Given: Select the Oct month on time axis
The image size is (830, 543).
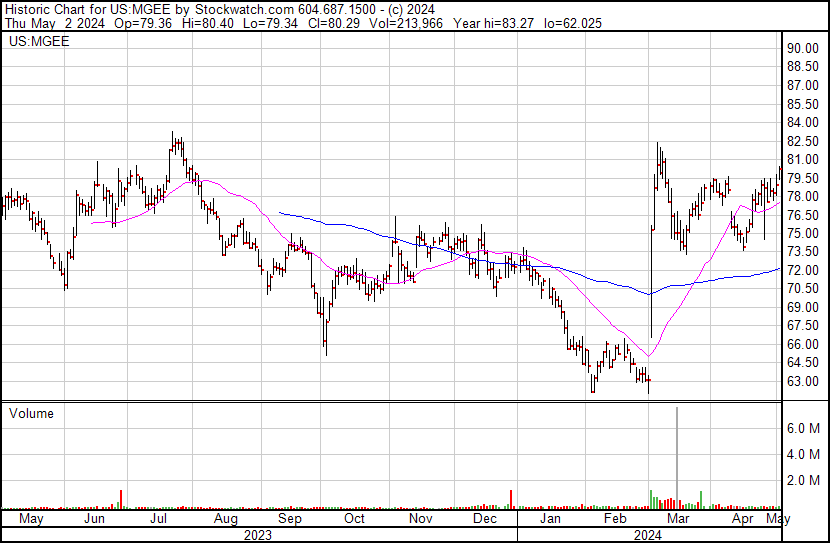Looking at the screenshot, I should coord(354,520).
